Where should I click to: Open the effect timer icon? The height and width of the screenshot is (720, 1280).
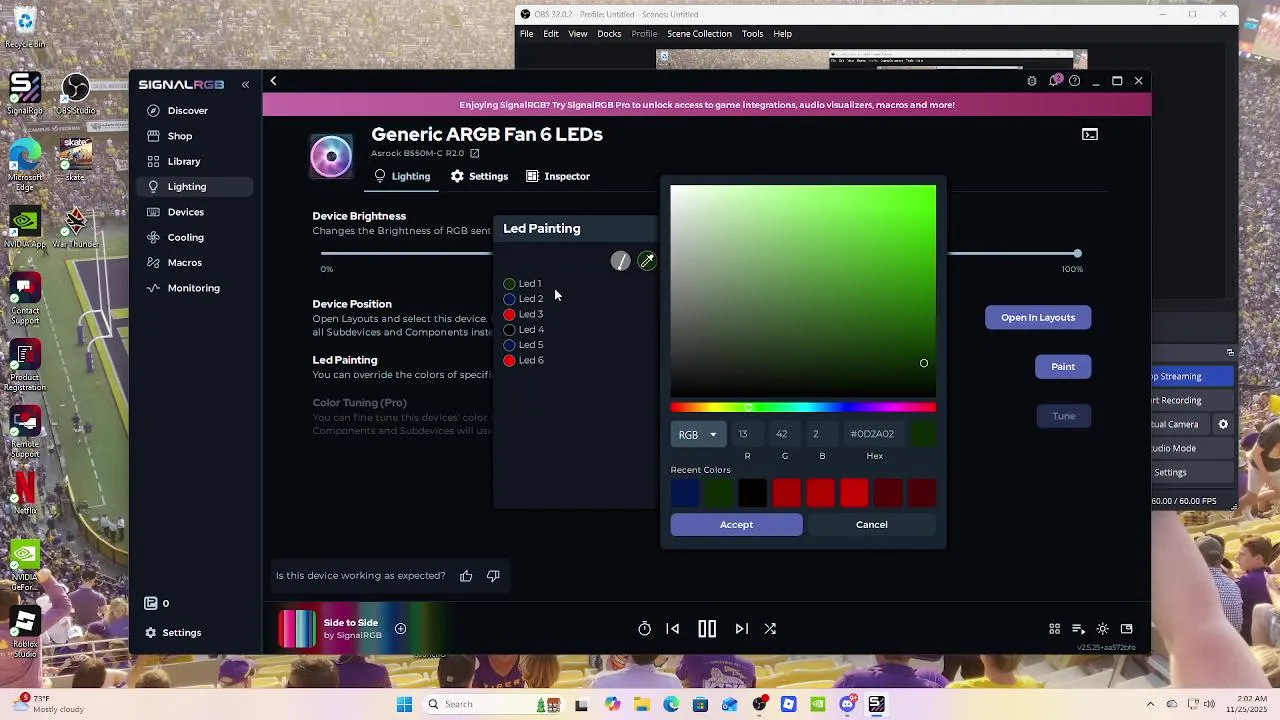pyautogui.click(x=645, y=629)
